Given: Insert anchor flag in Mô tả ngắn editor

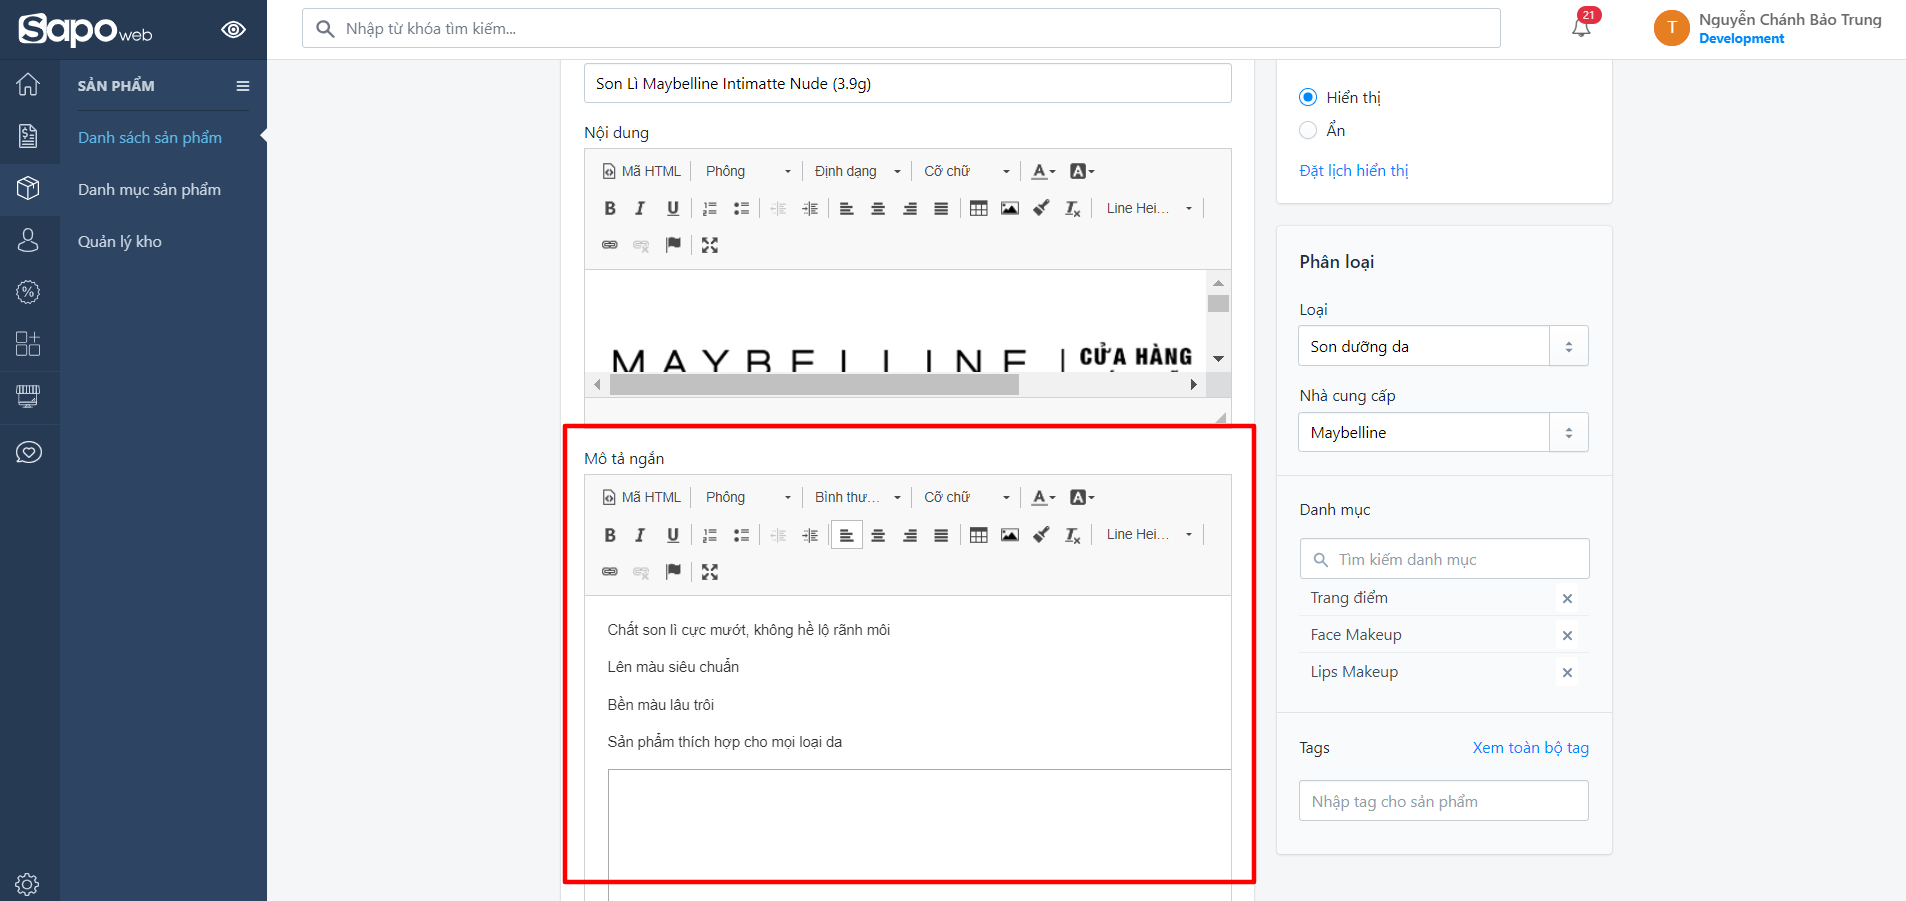Looking at the screenshot, I should pyautogui.click(x=673, y=571).
